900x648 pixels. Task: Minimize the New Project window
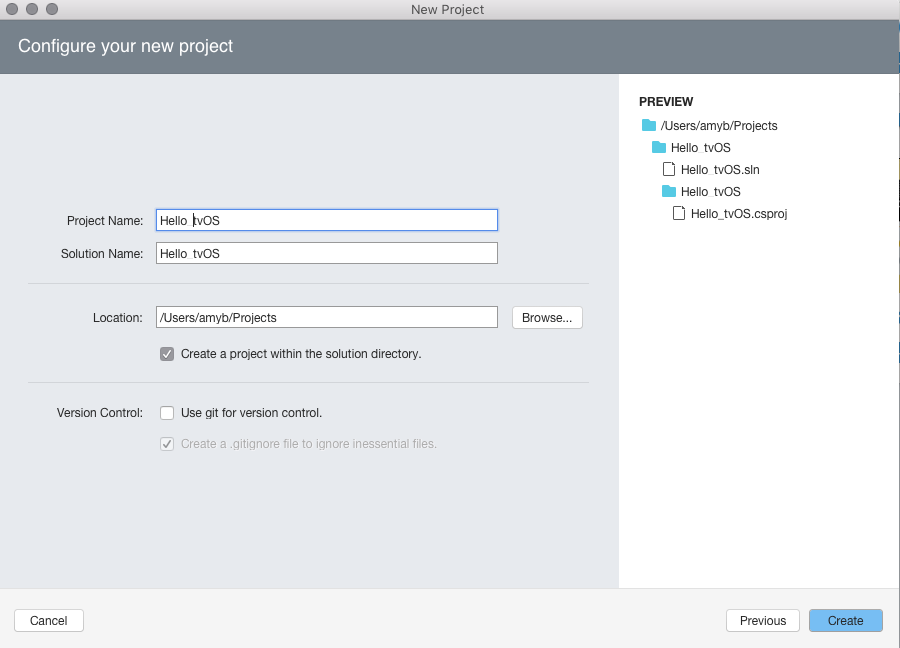coord(32,9)
